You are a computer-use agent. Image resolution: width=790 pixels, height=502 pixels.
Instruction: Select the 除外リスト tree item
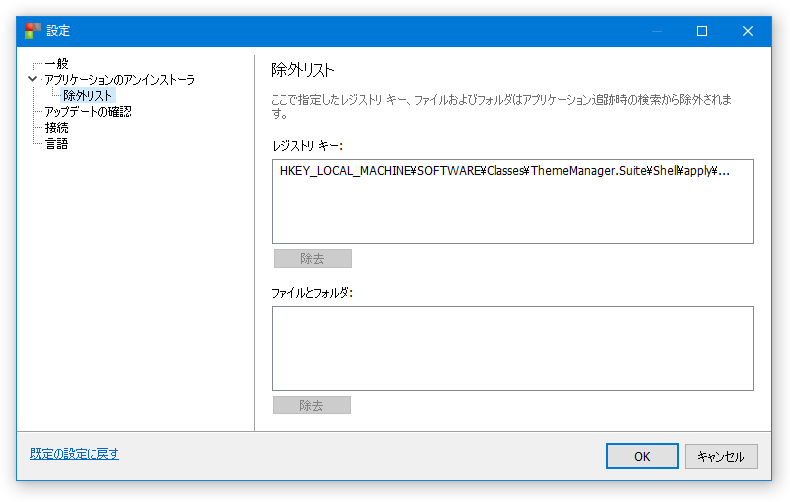88,95
